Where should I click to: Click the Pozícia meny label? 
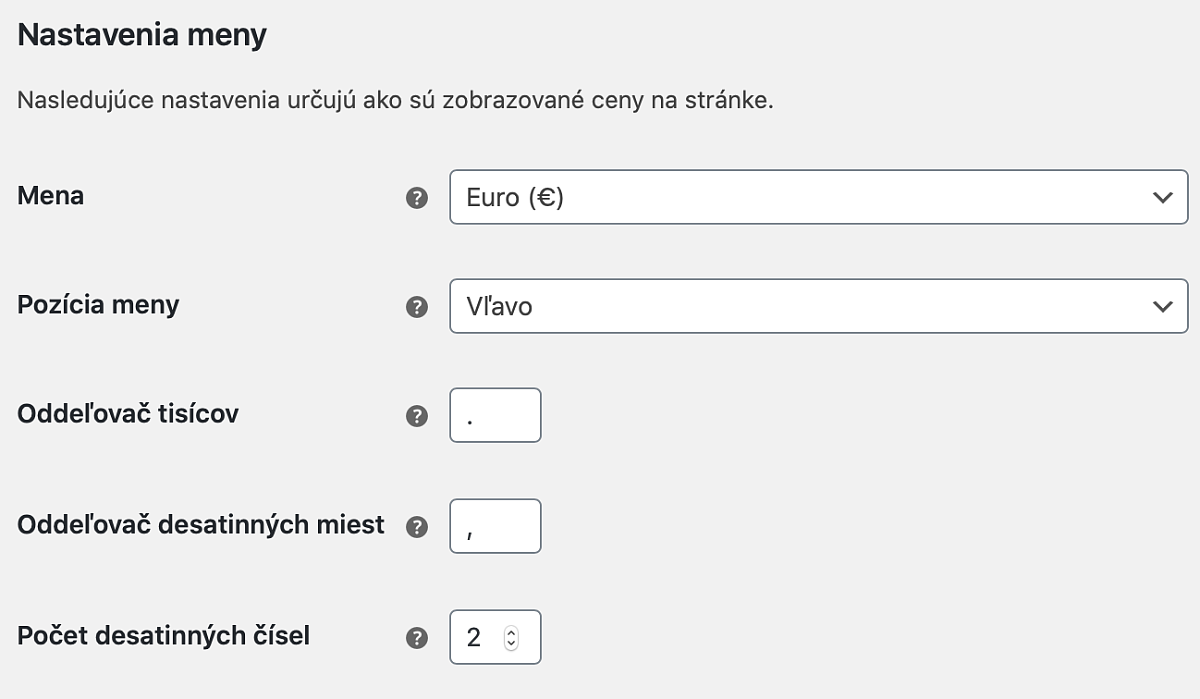tap(98, 304)
